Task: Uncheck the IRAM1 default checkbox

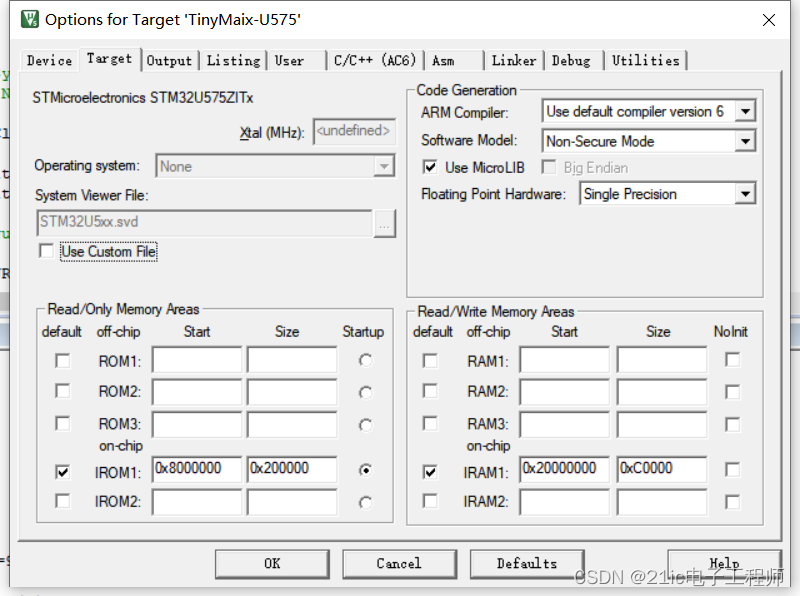Action: point(430,472)
